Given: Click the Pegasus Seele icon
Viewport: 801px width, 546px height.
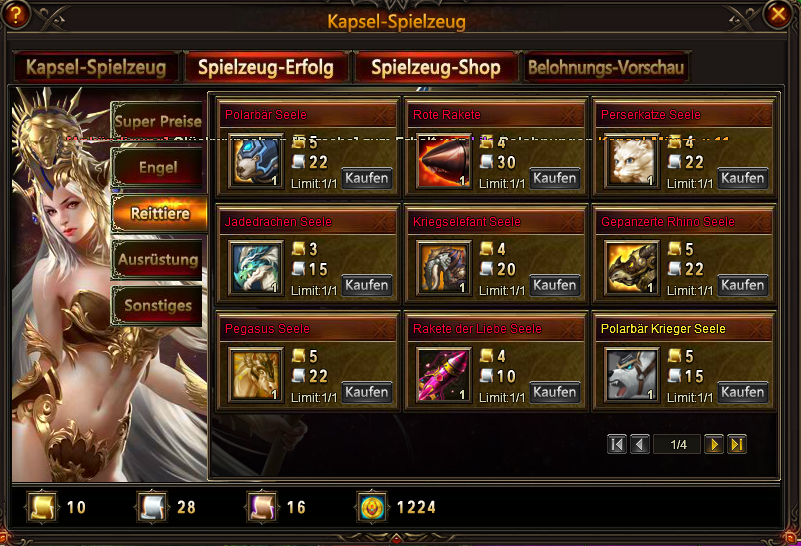Looking at the screenshot, I should [256, 375].
